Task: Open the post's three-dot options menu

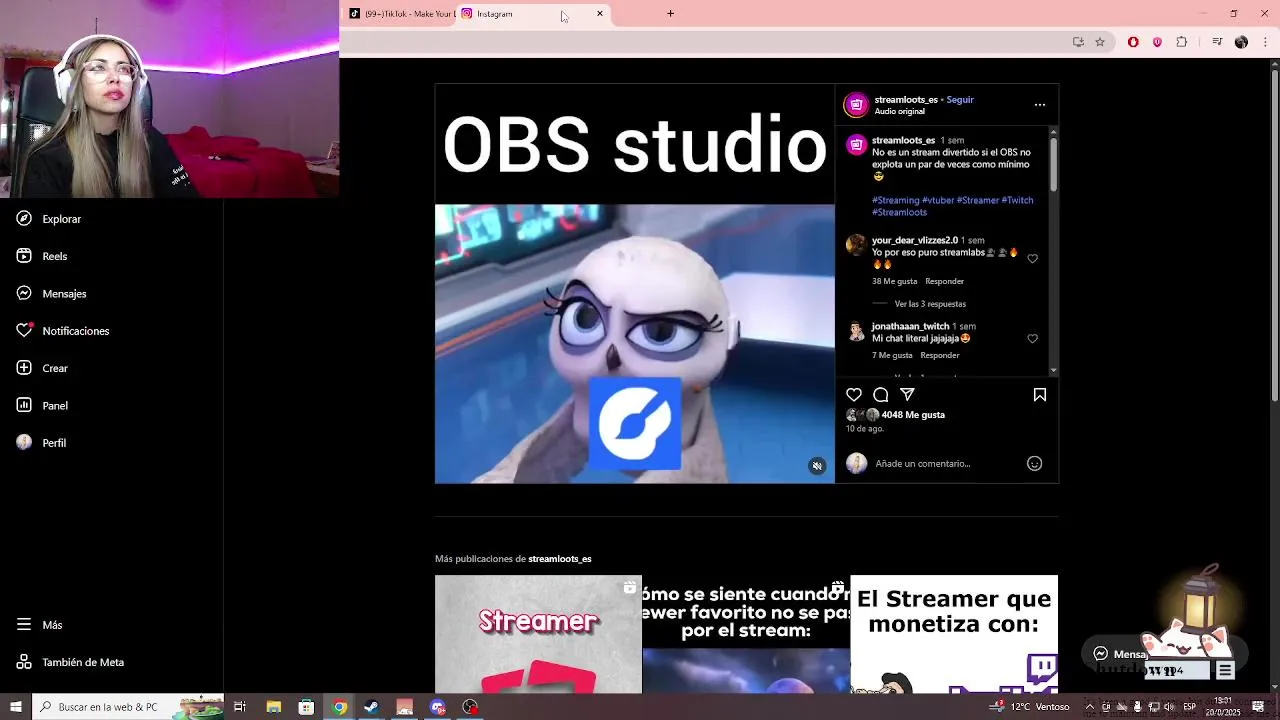Action: pos(1040,104)
